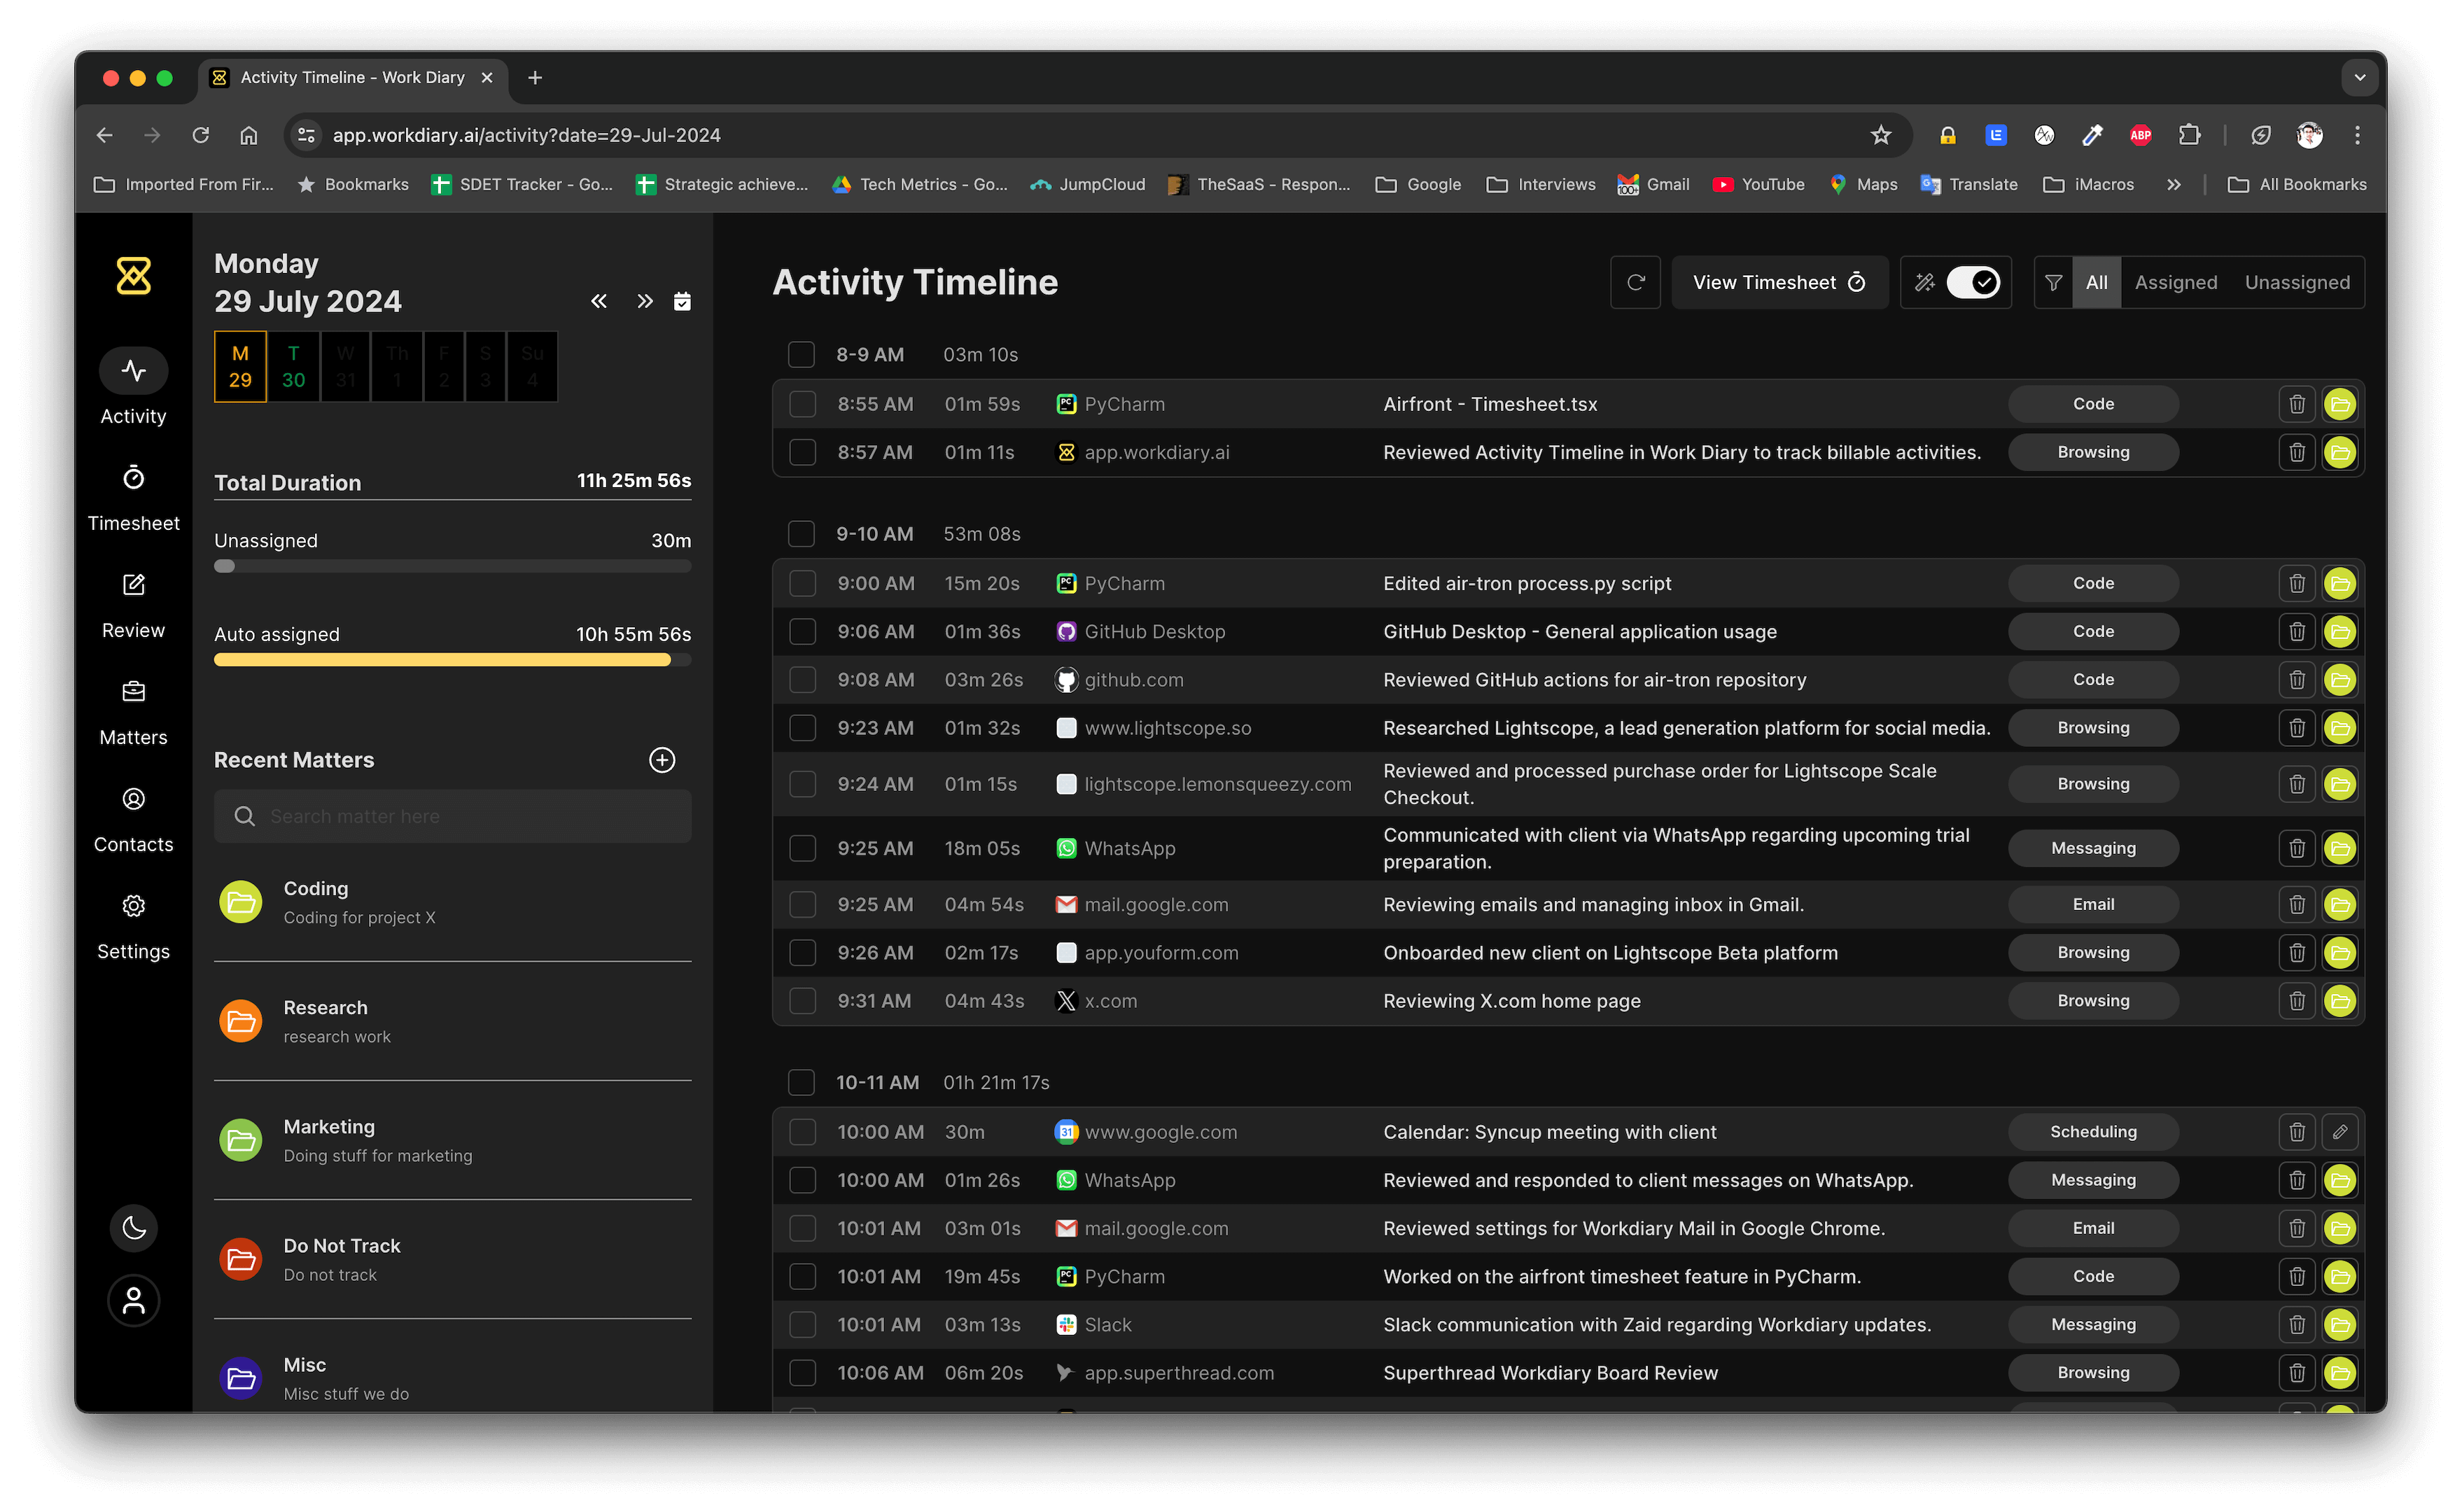Reload the browser page
The height and width of the screenshot is (1512, 2462).
pos(200,135)
